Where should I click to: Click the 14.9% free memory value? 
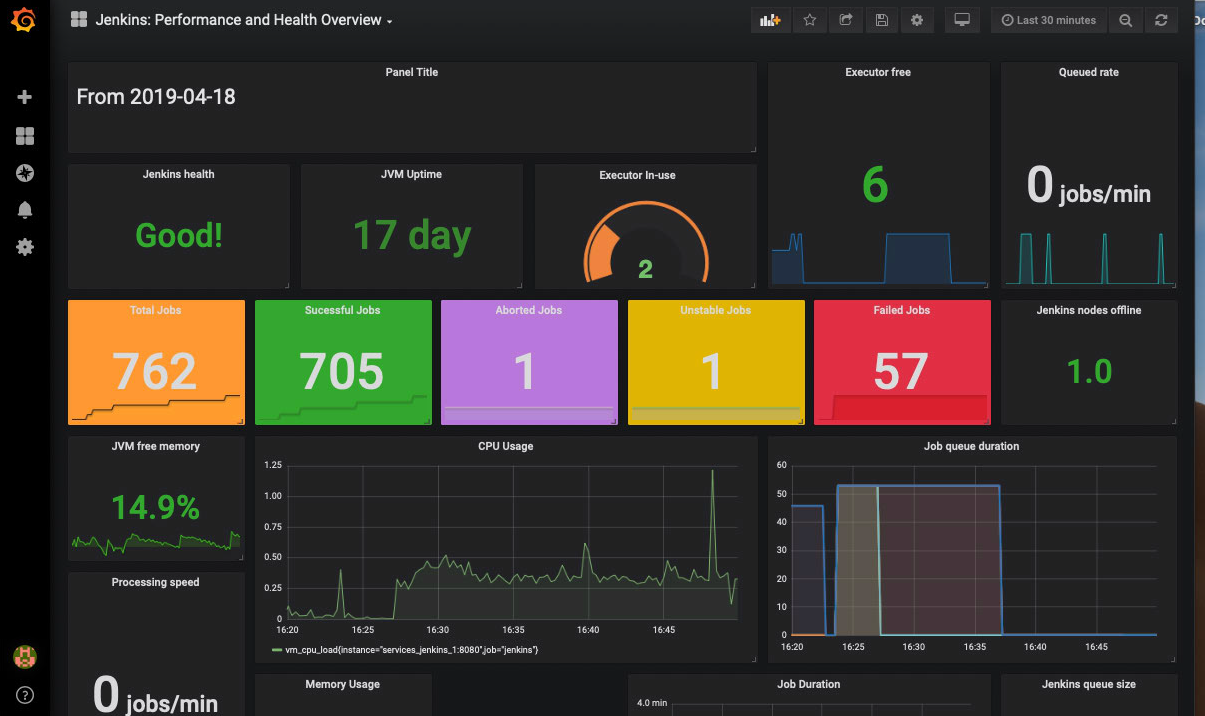click(x=155, y=507)
